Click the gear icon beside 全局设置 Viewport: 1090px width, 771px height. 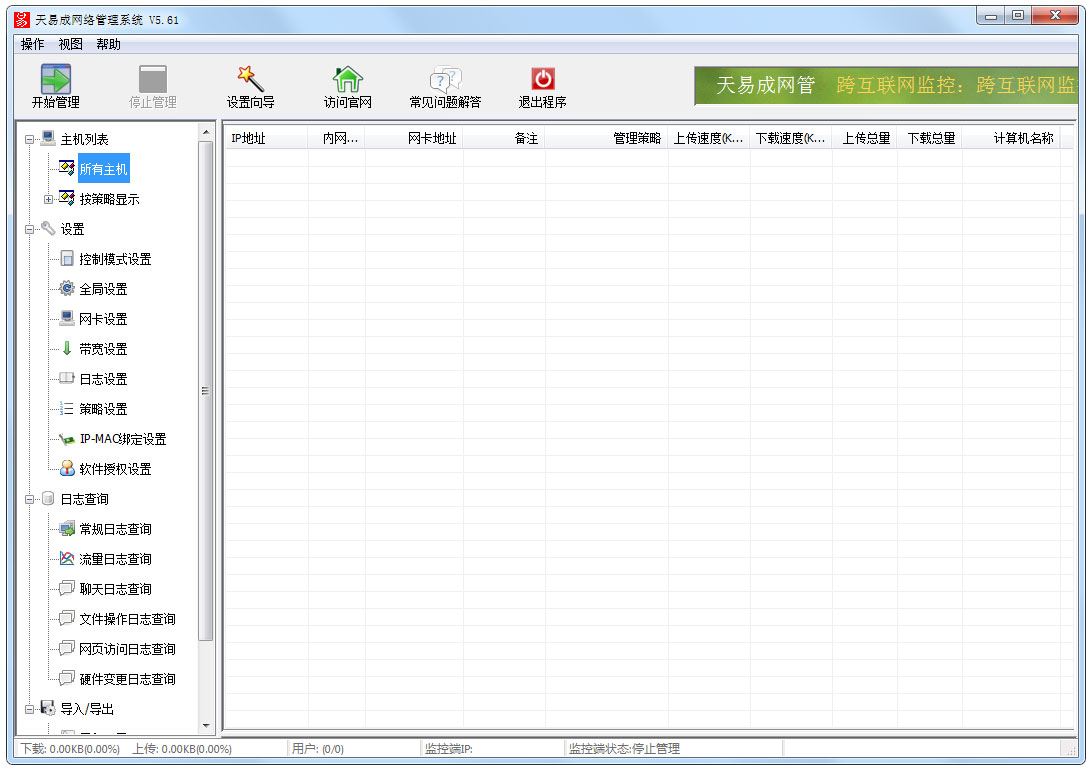tap(67, 288)
